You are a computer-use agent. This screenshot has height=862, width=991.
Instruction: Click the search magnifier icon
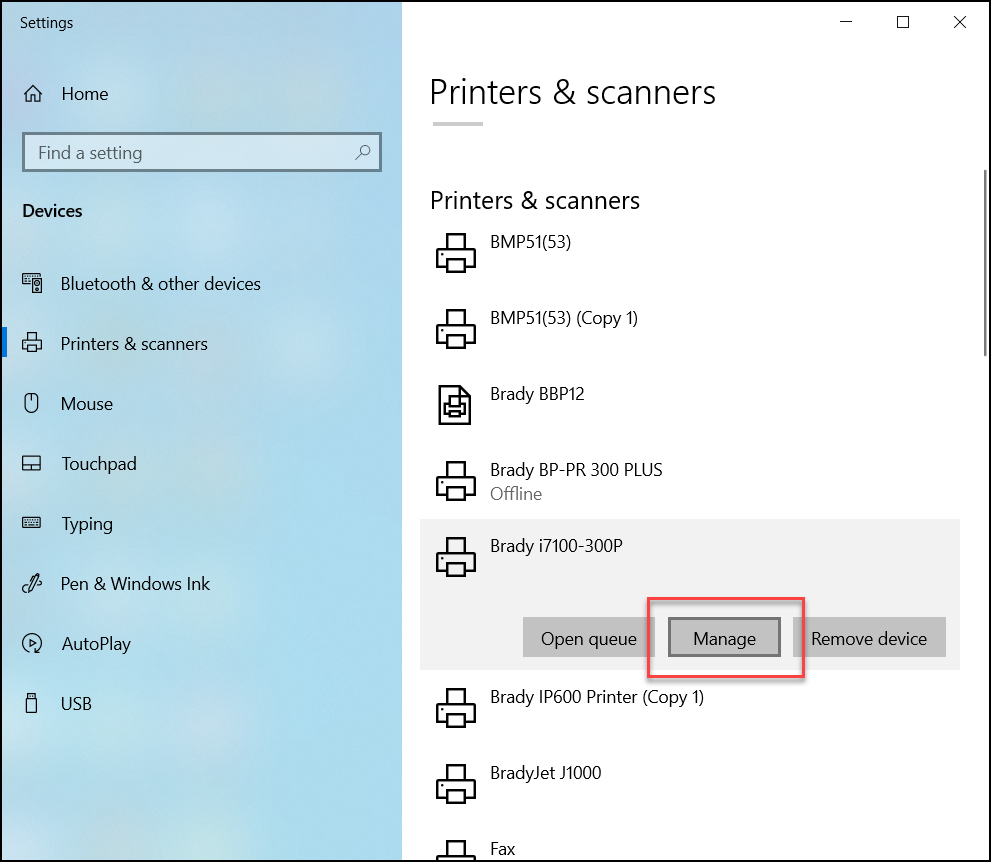[363, 152]
